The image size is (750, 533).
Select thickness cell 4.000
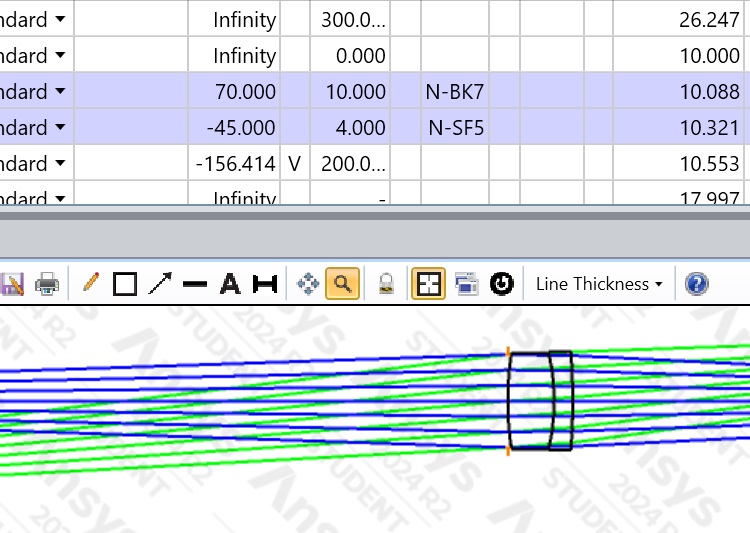350,127
